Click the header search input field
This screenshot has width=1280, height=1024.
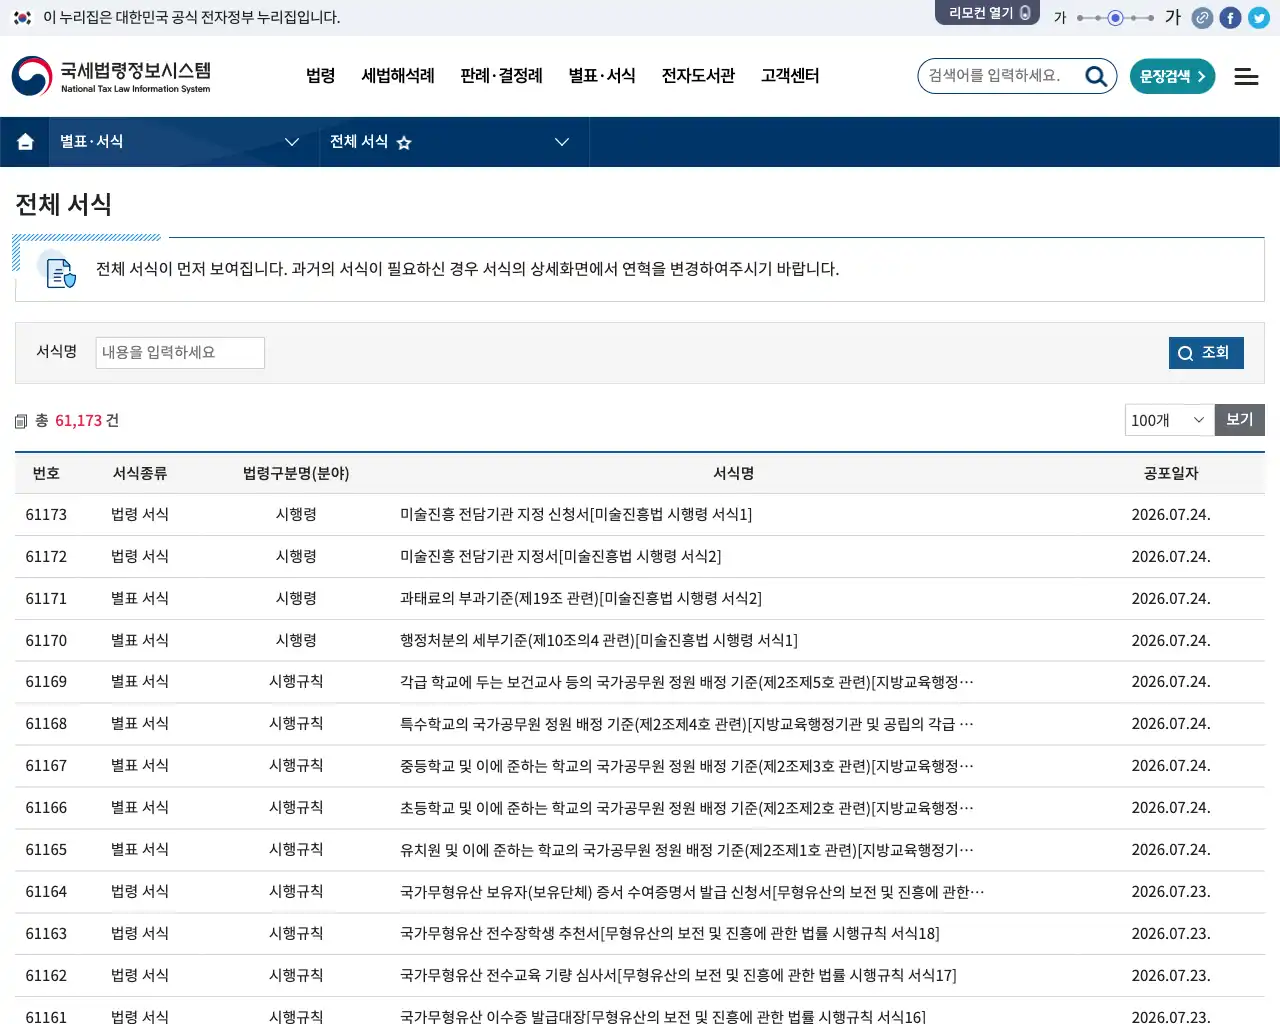(1000, 76)
